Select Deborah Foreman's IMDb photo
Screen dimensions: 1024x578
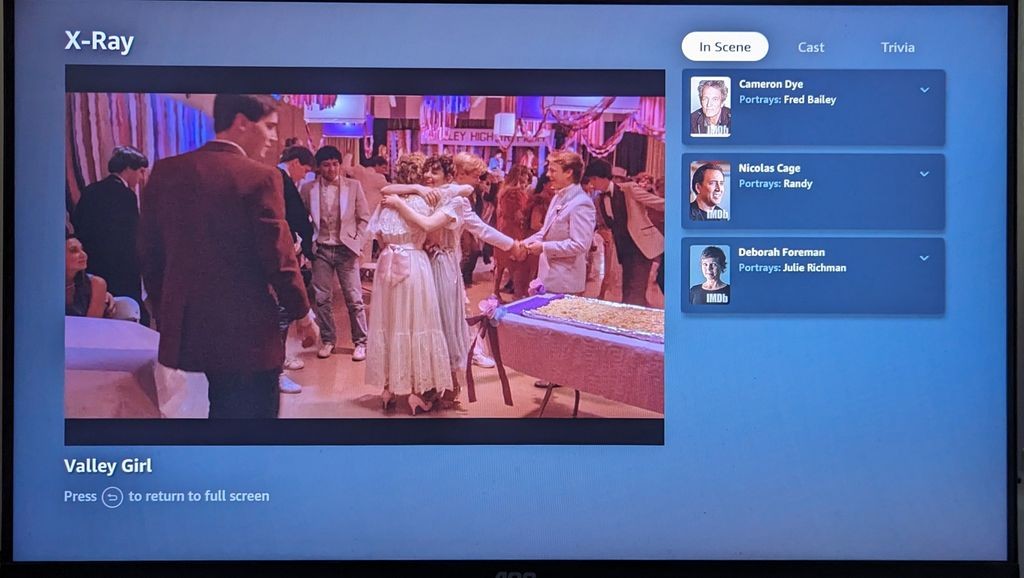tap(710, 275)
